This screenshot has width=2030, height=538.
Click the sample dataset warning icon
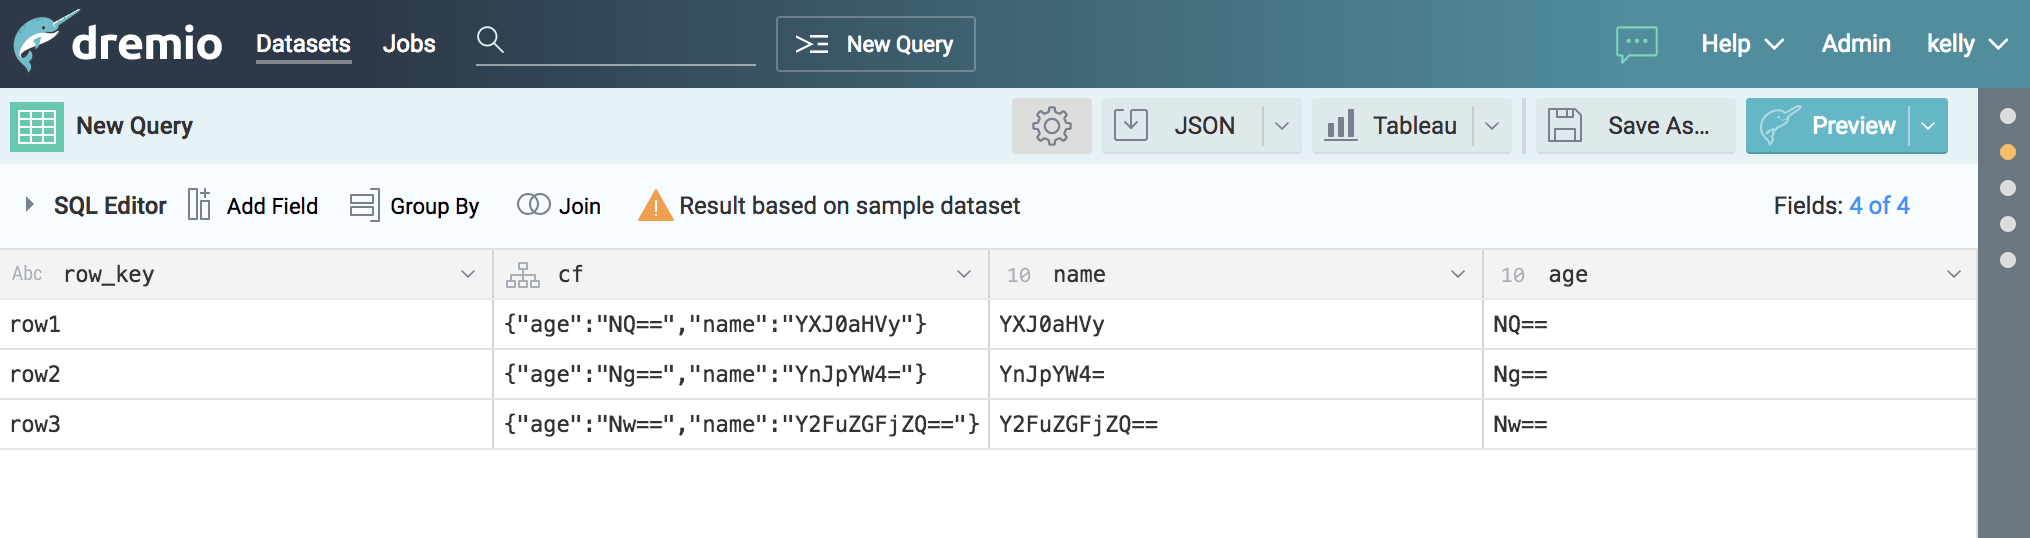[655, 206]
